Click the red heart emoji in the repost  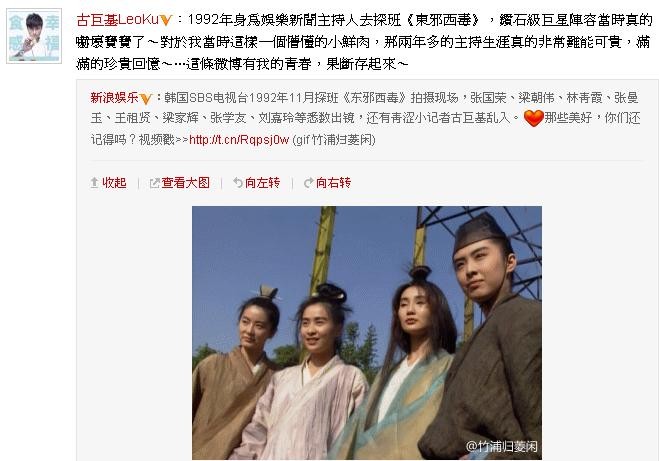coord(533,118)
